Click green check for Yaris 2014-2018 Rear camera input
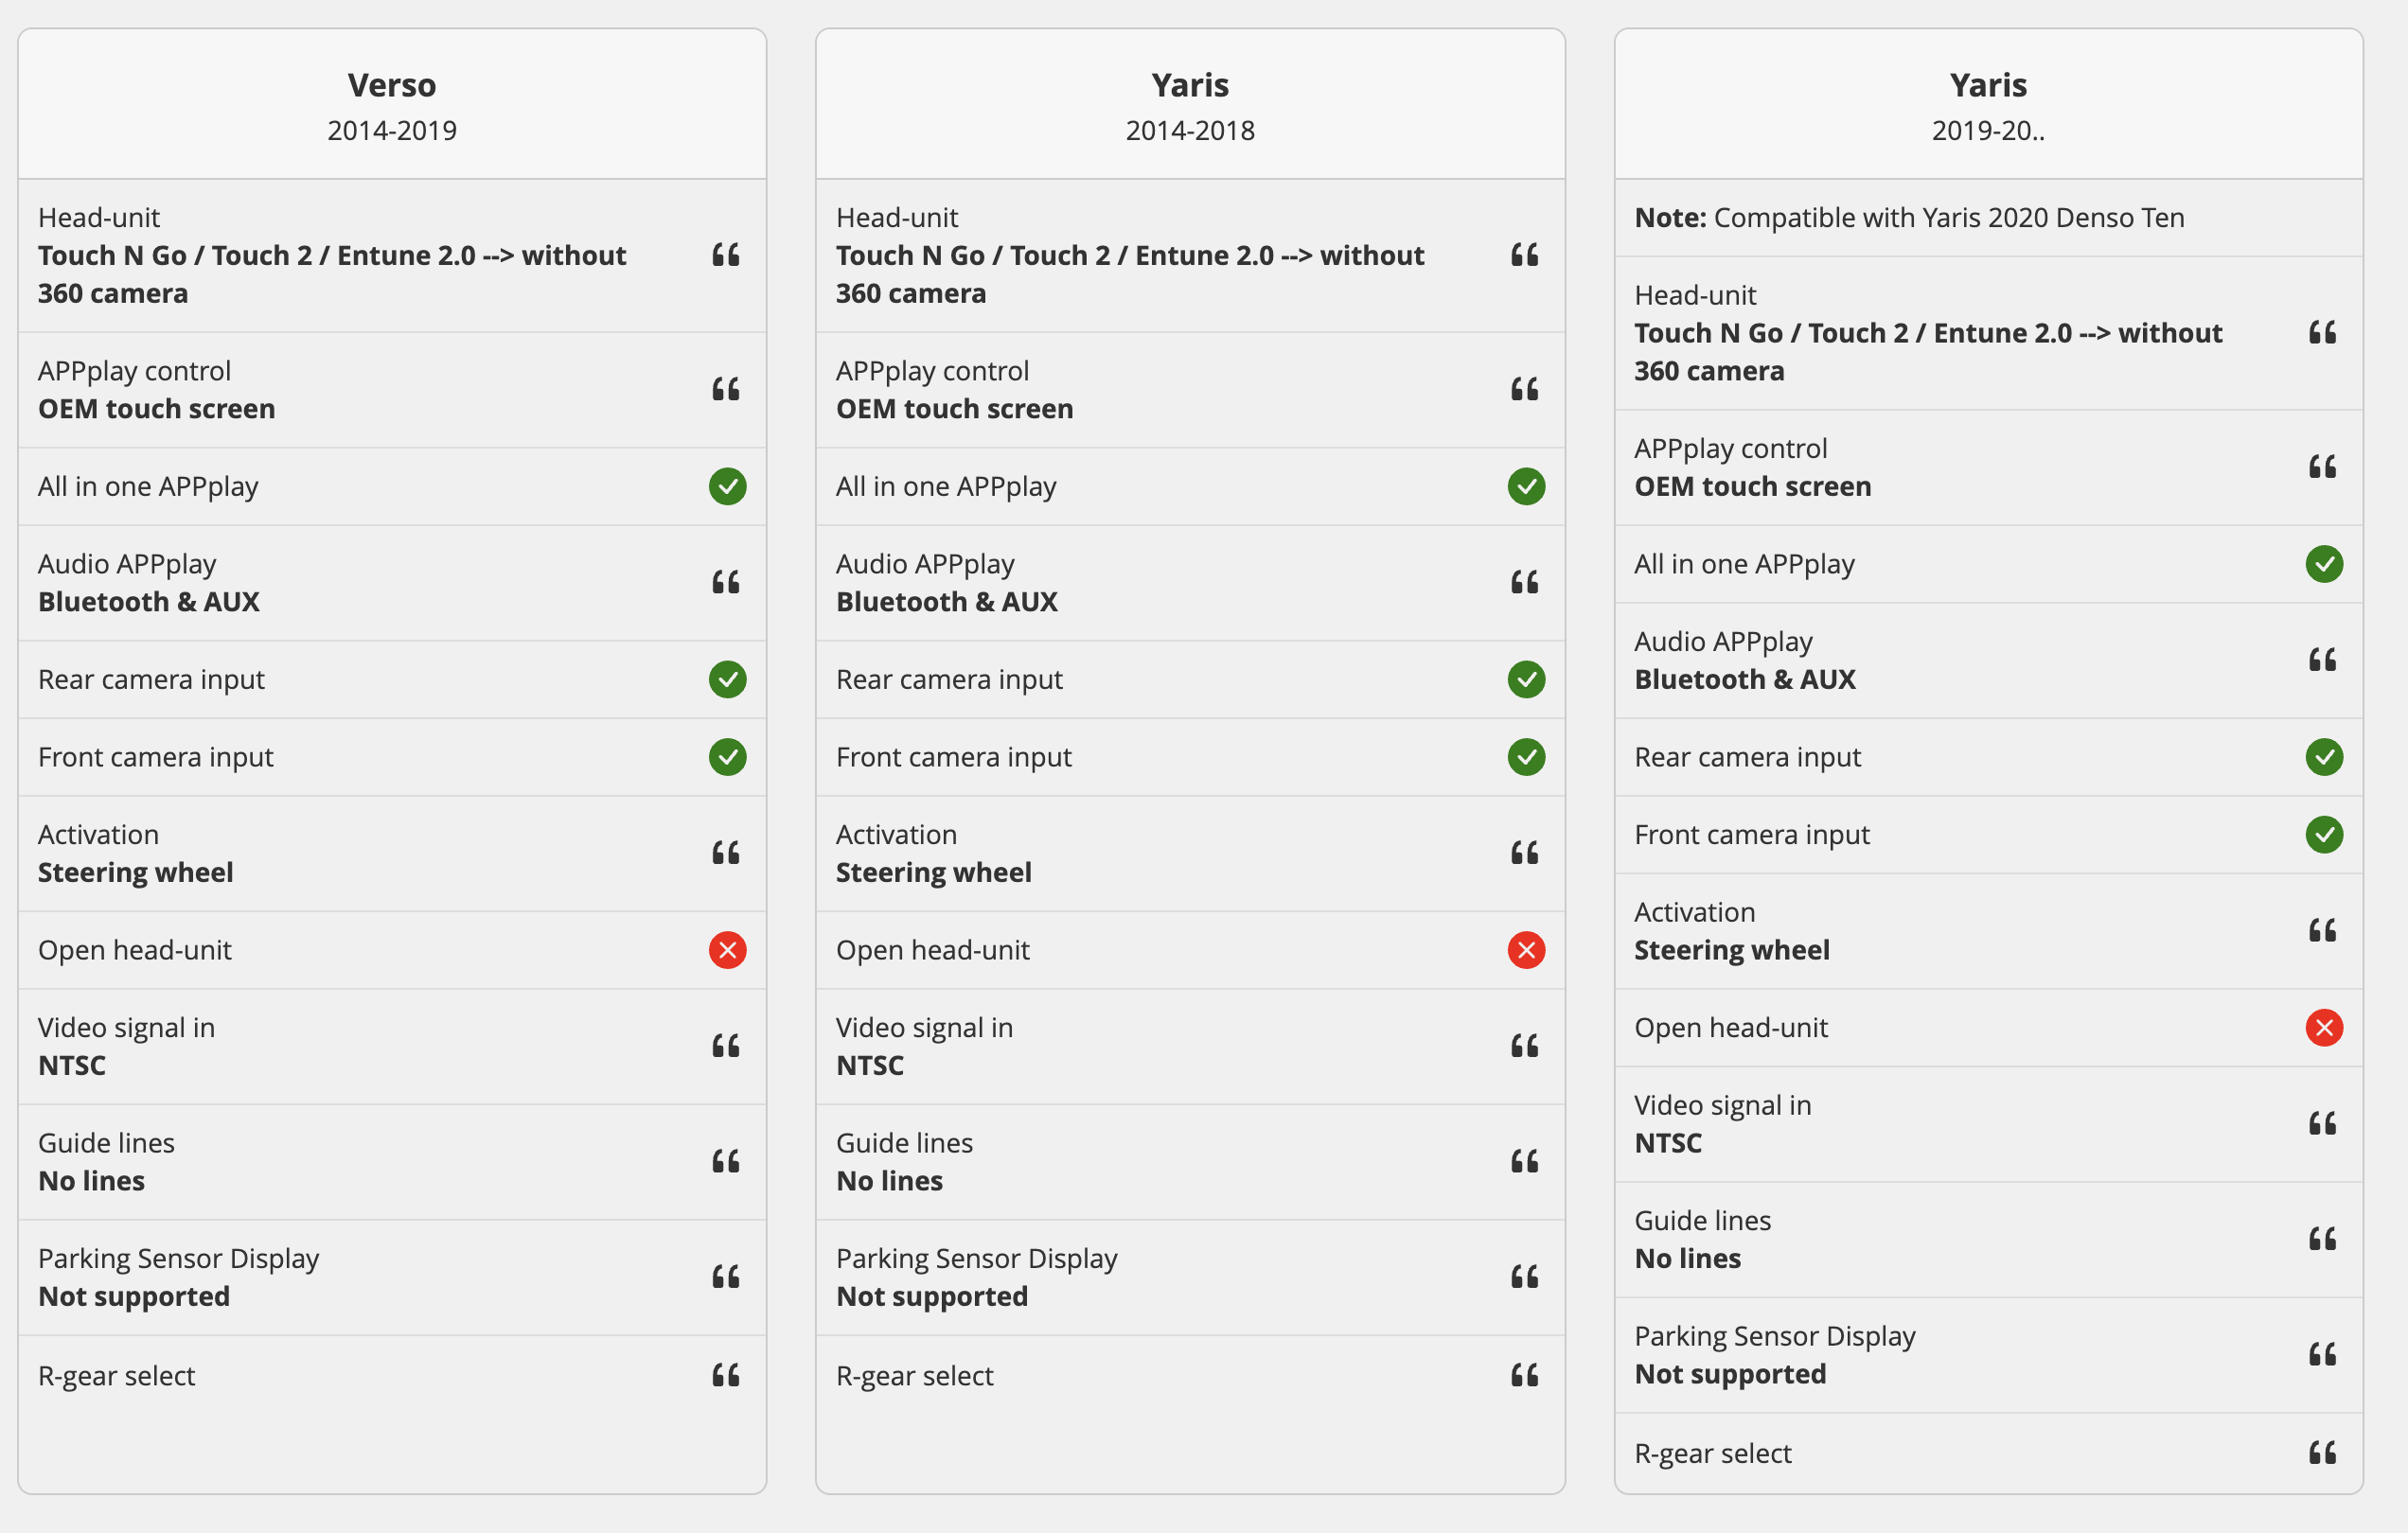This screenshot has width=2408, height=1533. click(x=1526, y=680)
